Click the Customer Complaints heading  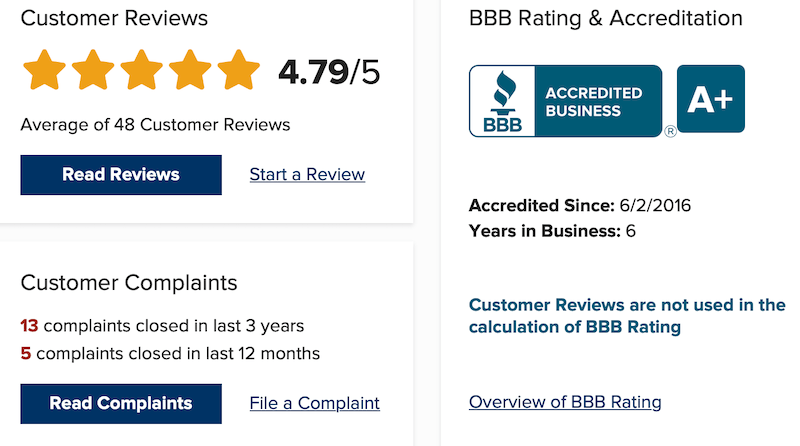click(x=129, y=283)
